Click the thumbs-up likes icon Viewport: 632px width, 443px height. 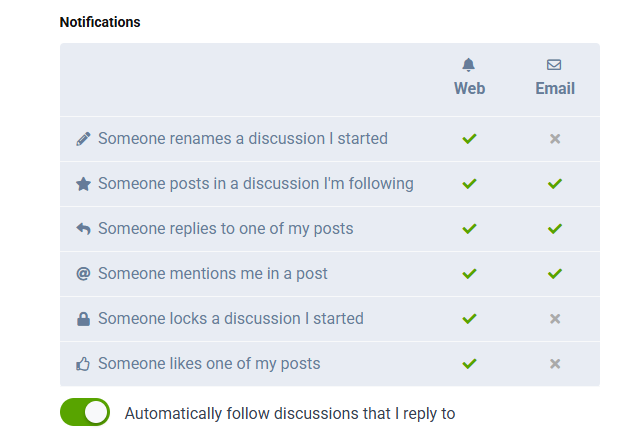(x=83, y=364)
